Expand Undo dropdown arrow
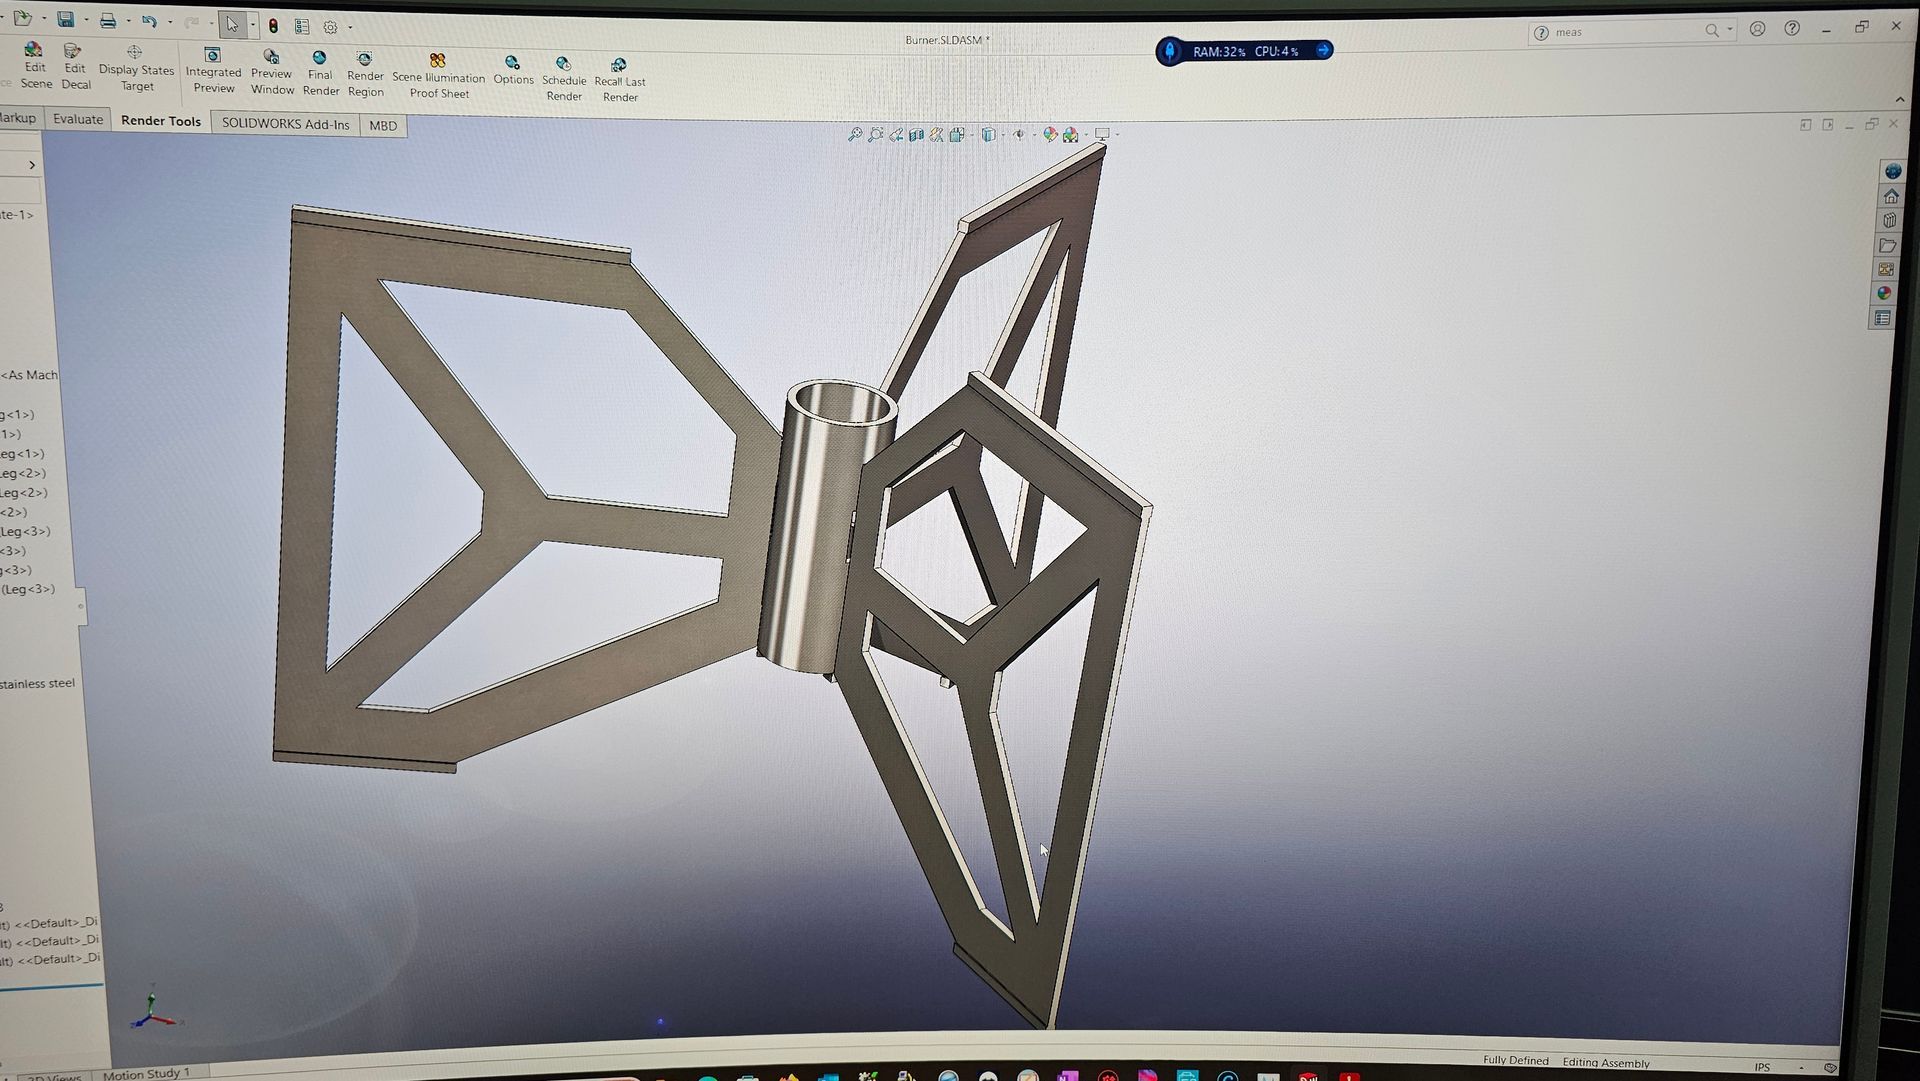 (x=170, y=22)
